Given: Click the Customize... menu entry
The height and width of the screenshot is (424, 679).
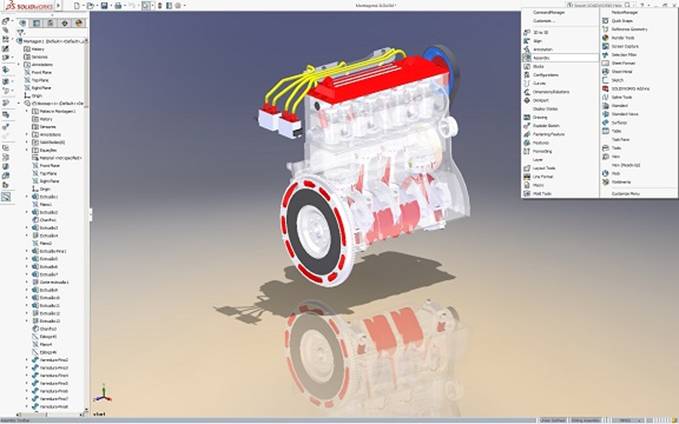Looking at the screenshot, I should (543, 21).
